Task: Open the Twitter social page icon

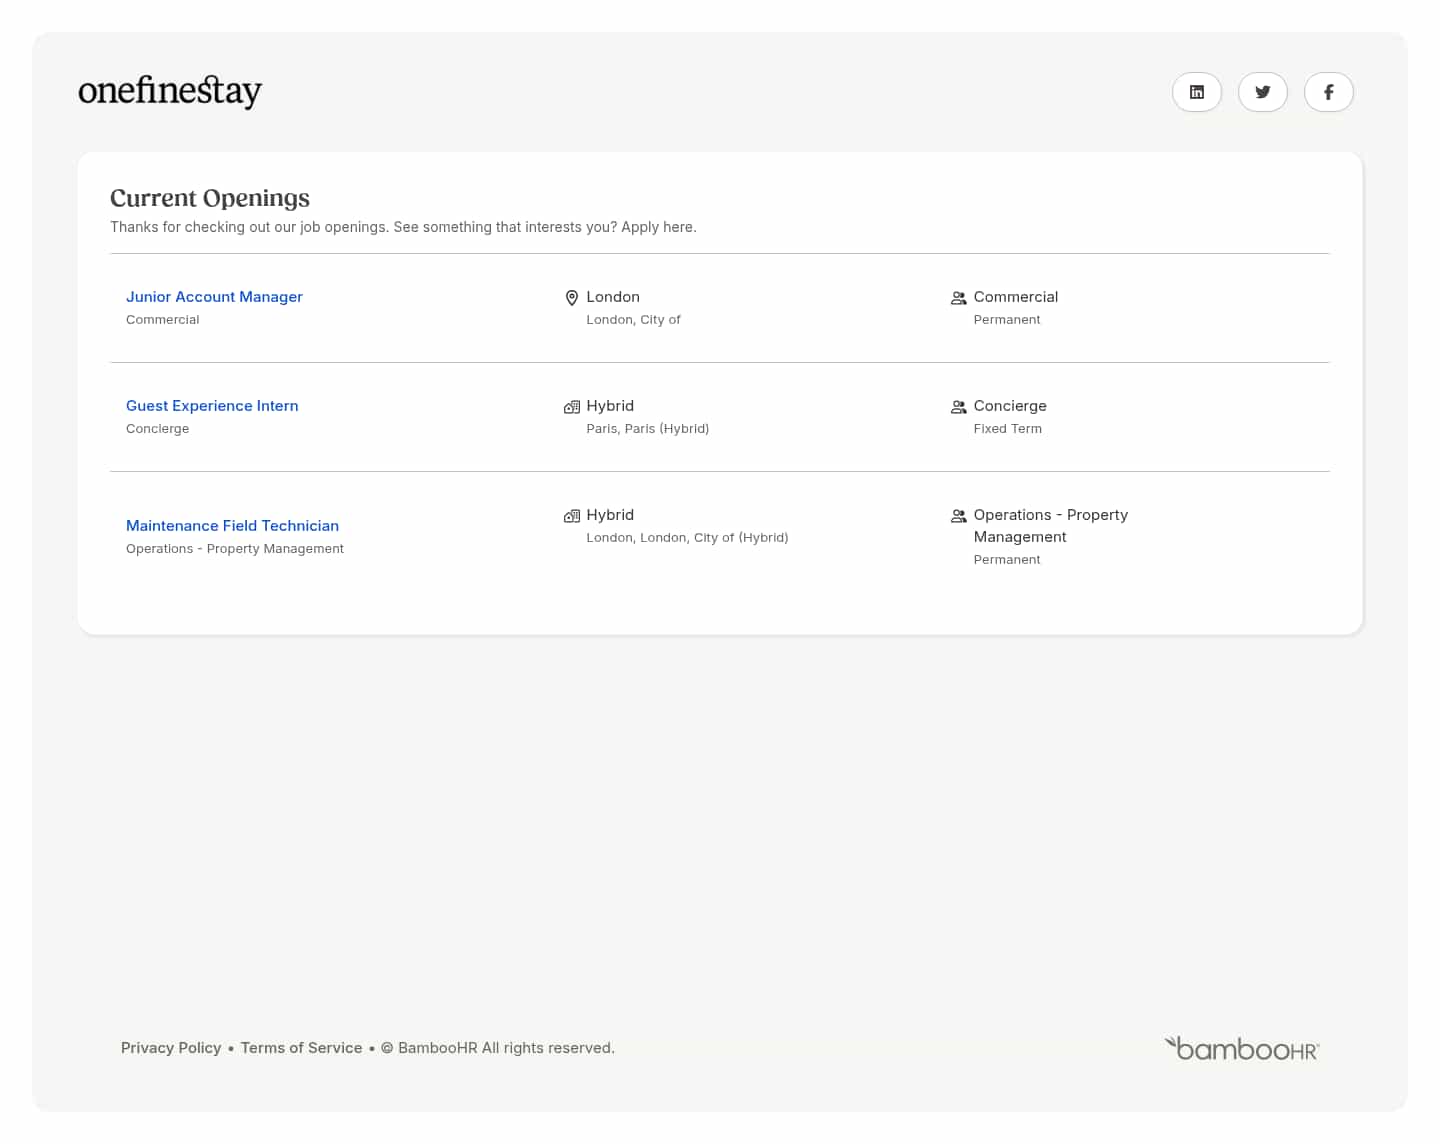Action: [x=1263, y=92]
